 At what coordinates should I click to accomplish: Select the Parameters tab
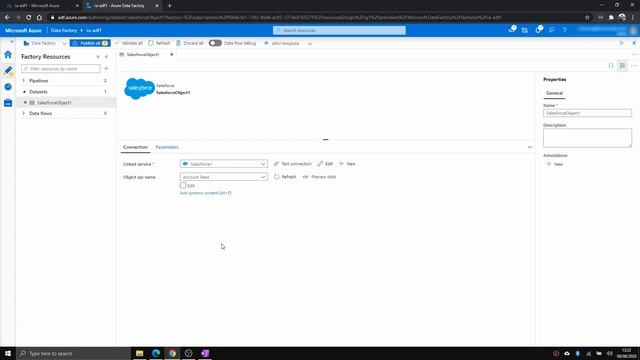167,147
